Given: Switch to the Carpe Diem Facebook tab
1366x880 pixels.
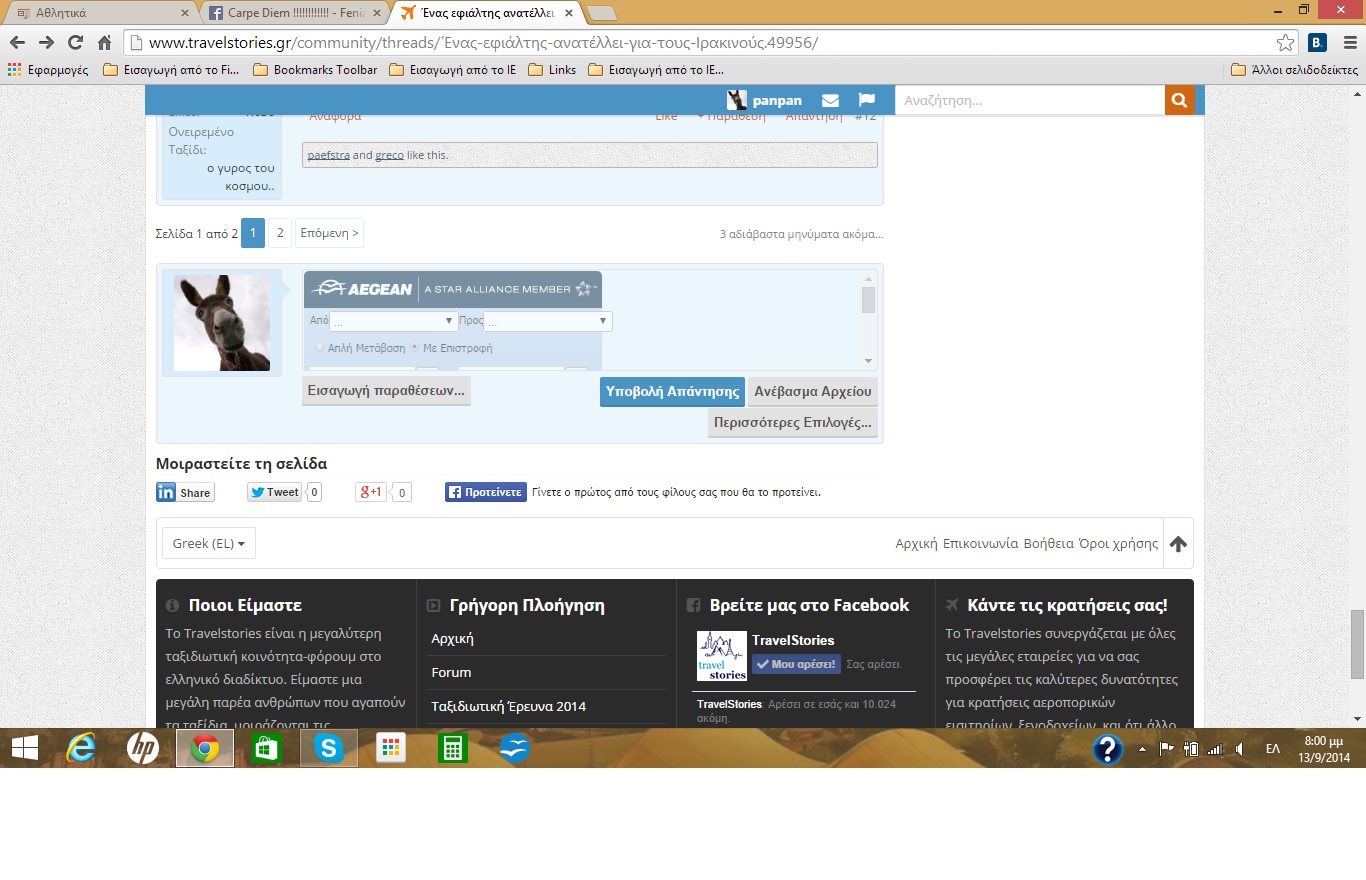Looking at the screenshot, I should click(x=293, y=13).
